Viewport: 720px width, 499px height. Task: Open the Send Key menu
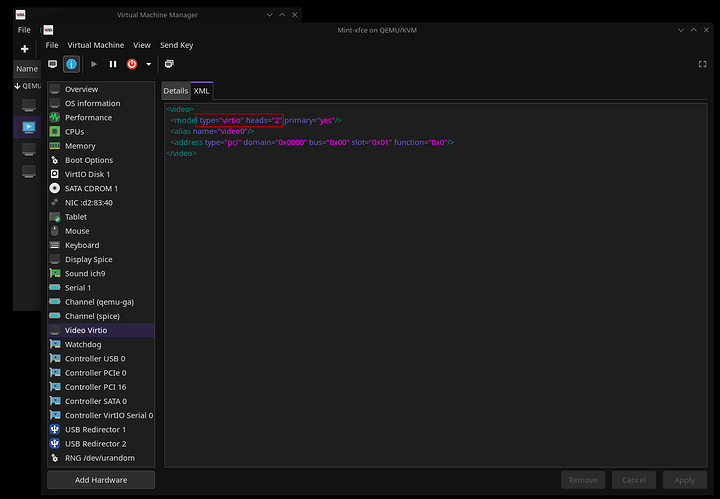tap(177, 45)
